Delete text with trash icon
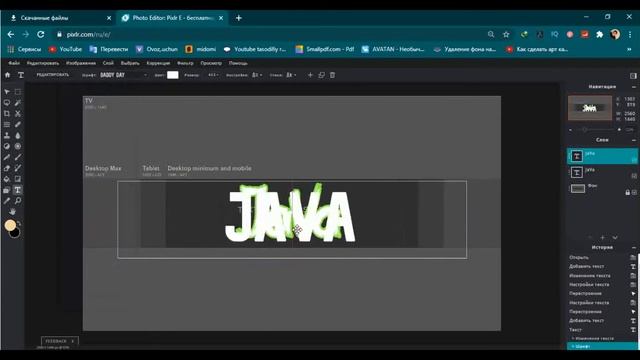Screen dimensions: 640x360 tap(332, 75)
